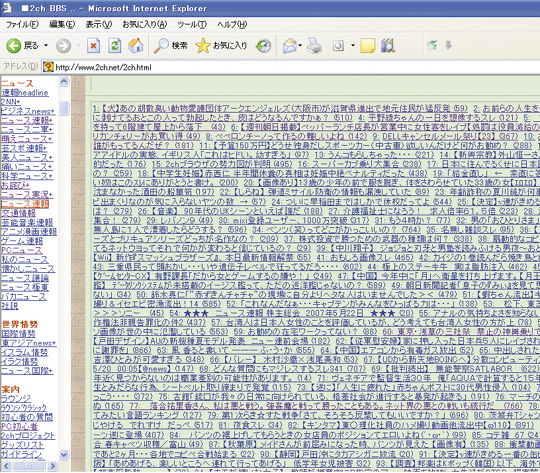Open dropdown arrow next to Edit icon
The height and width of the screenshot is (473, 540).
(353, 45)
